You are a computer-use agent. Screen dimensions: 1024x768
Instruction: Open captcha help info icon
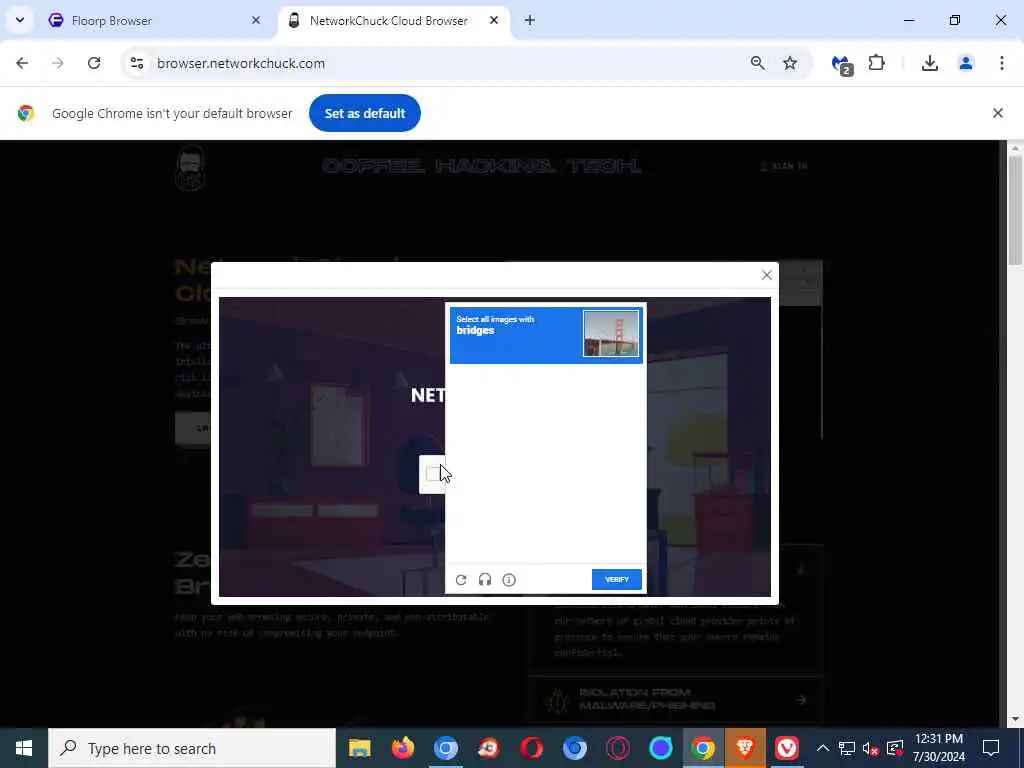pos(509,580)
